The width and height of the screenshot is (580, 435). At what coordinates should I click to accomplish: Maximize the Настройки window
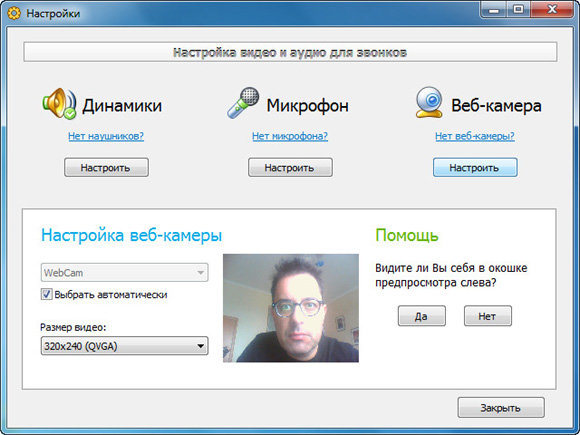pos(519,10)
